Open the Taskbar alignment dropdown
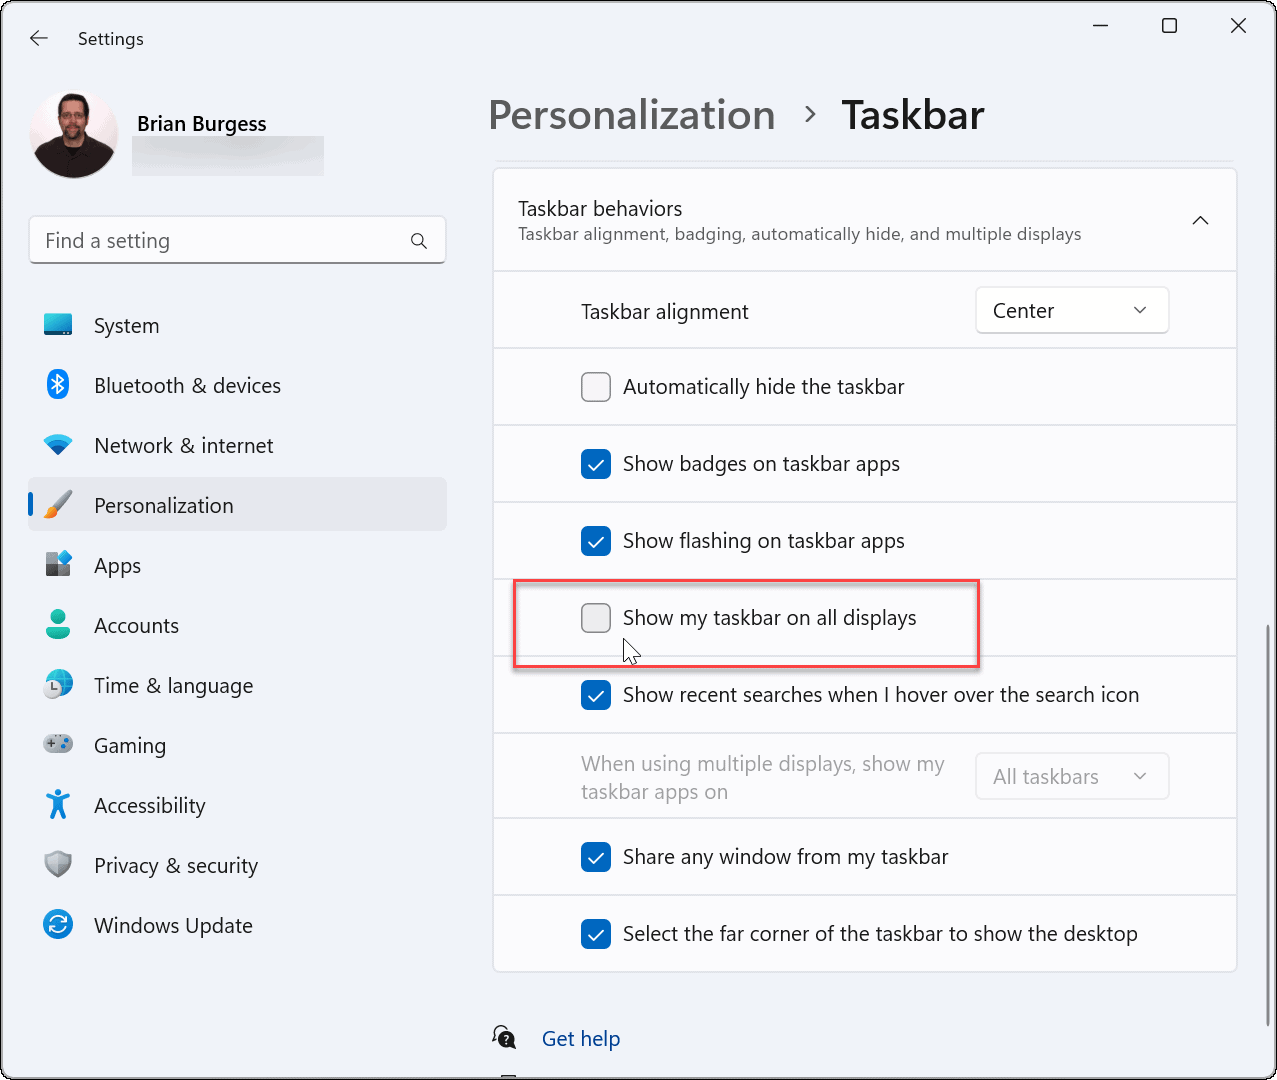 (1071, 310)
